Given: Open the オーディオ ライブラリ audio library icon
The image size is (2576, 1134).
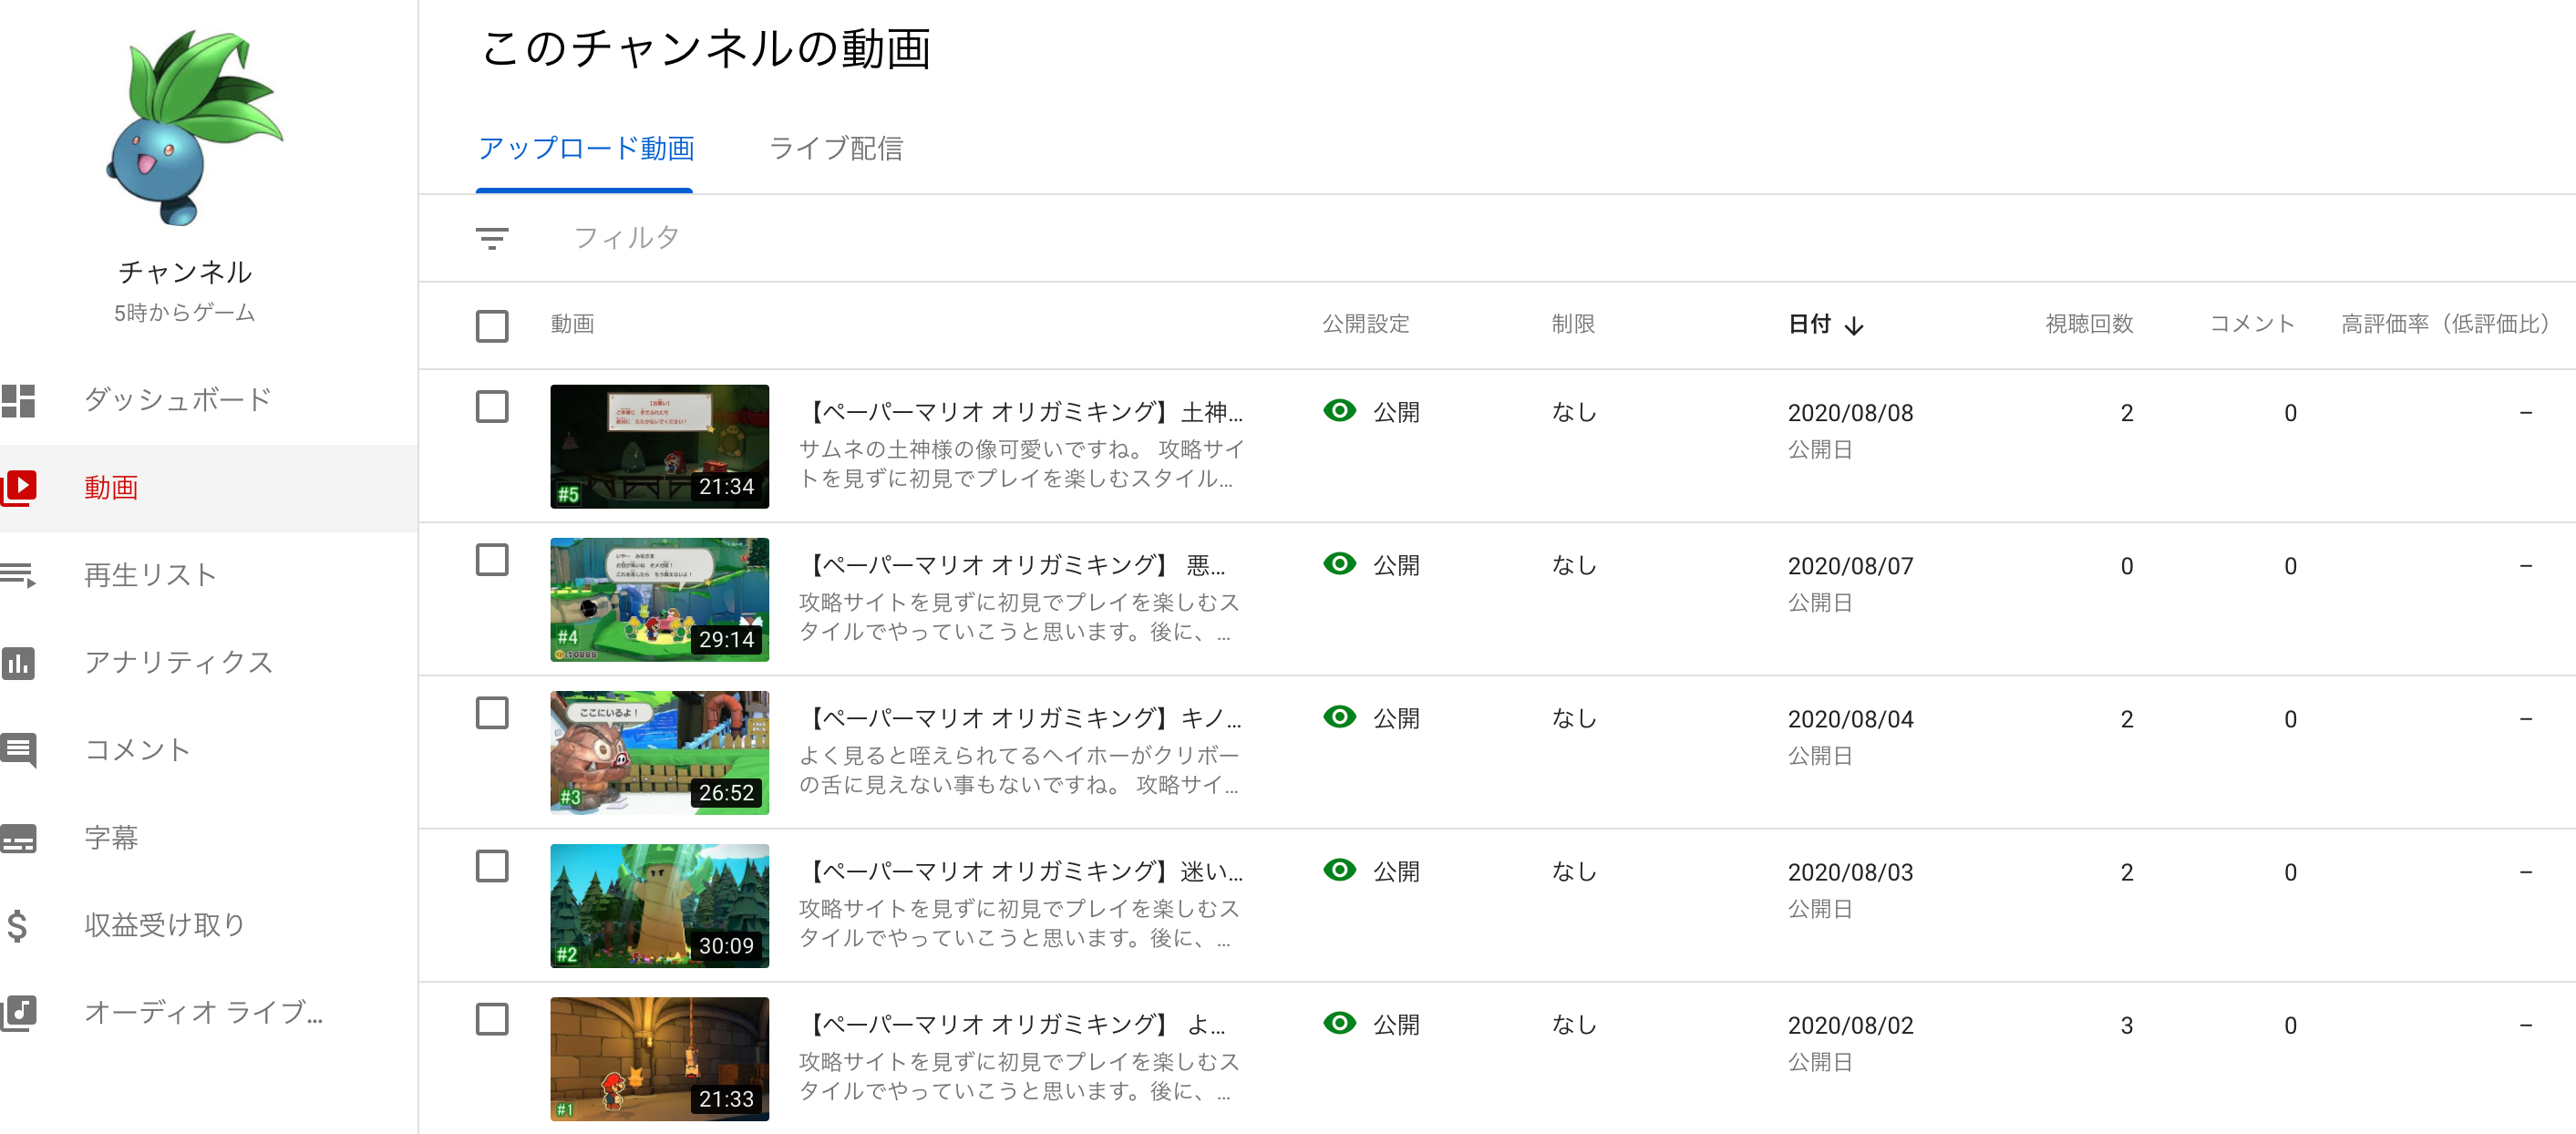Looking at the screenshot, I should 18,1012.
